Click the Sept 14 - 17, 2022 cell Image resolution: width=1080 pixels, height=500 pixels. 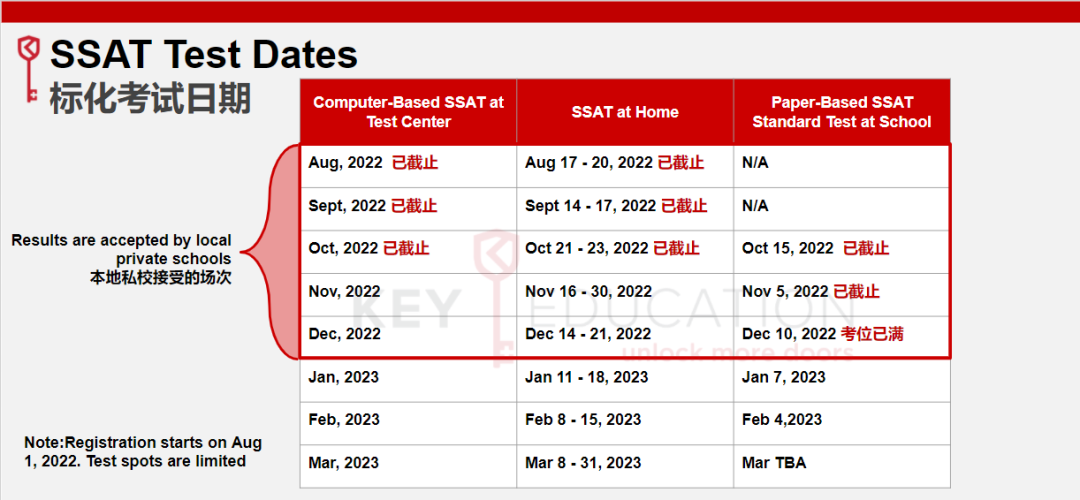(616, 206)
